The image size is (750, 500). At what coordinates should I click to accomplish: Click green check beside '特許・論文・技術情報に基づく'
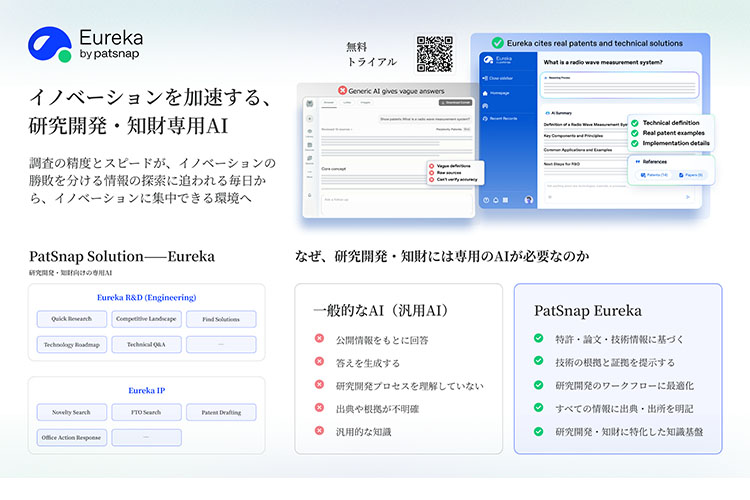[x=539, y=338]
